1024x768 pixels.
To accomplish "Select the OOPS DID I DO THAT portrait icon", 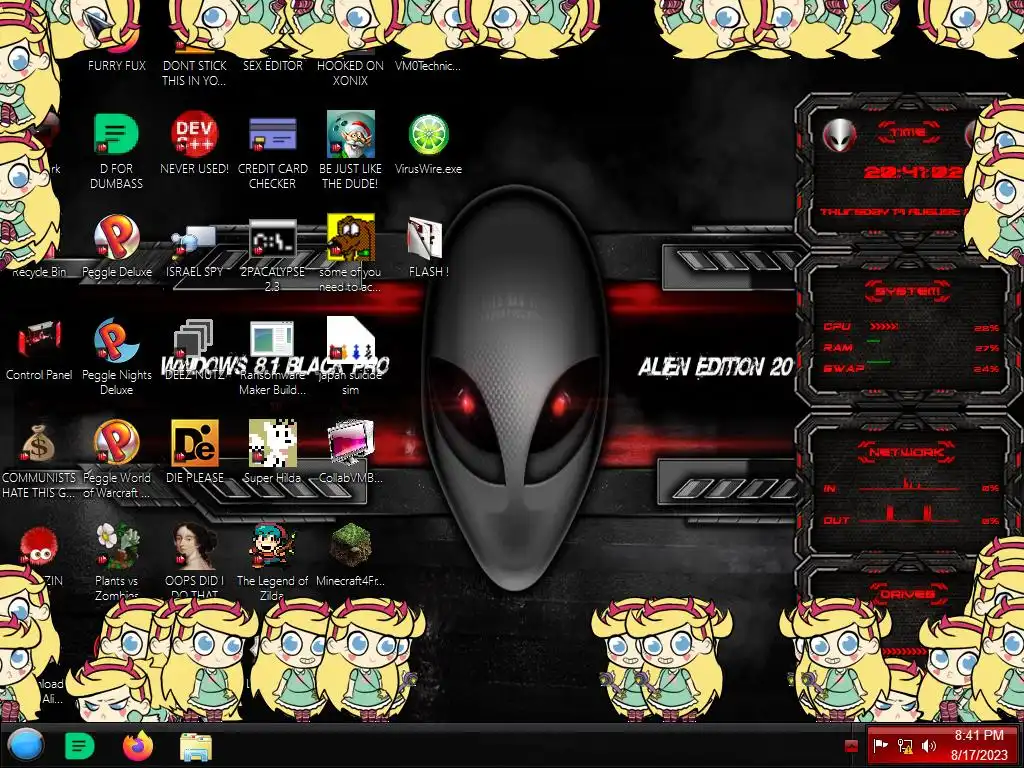I will [194, 545].
